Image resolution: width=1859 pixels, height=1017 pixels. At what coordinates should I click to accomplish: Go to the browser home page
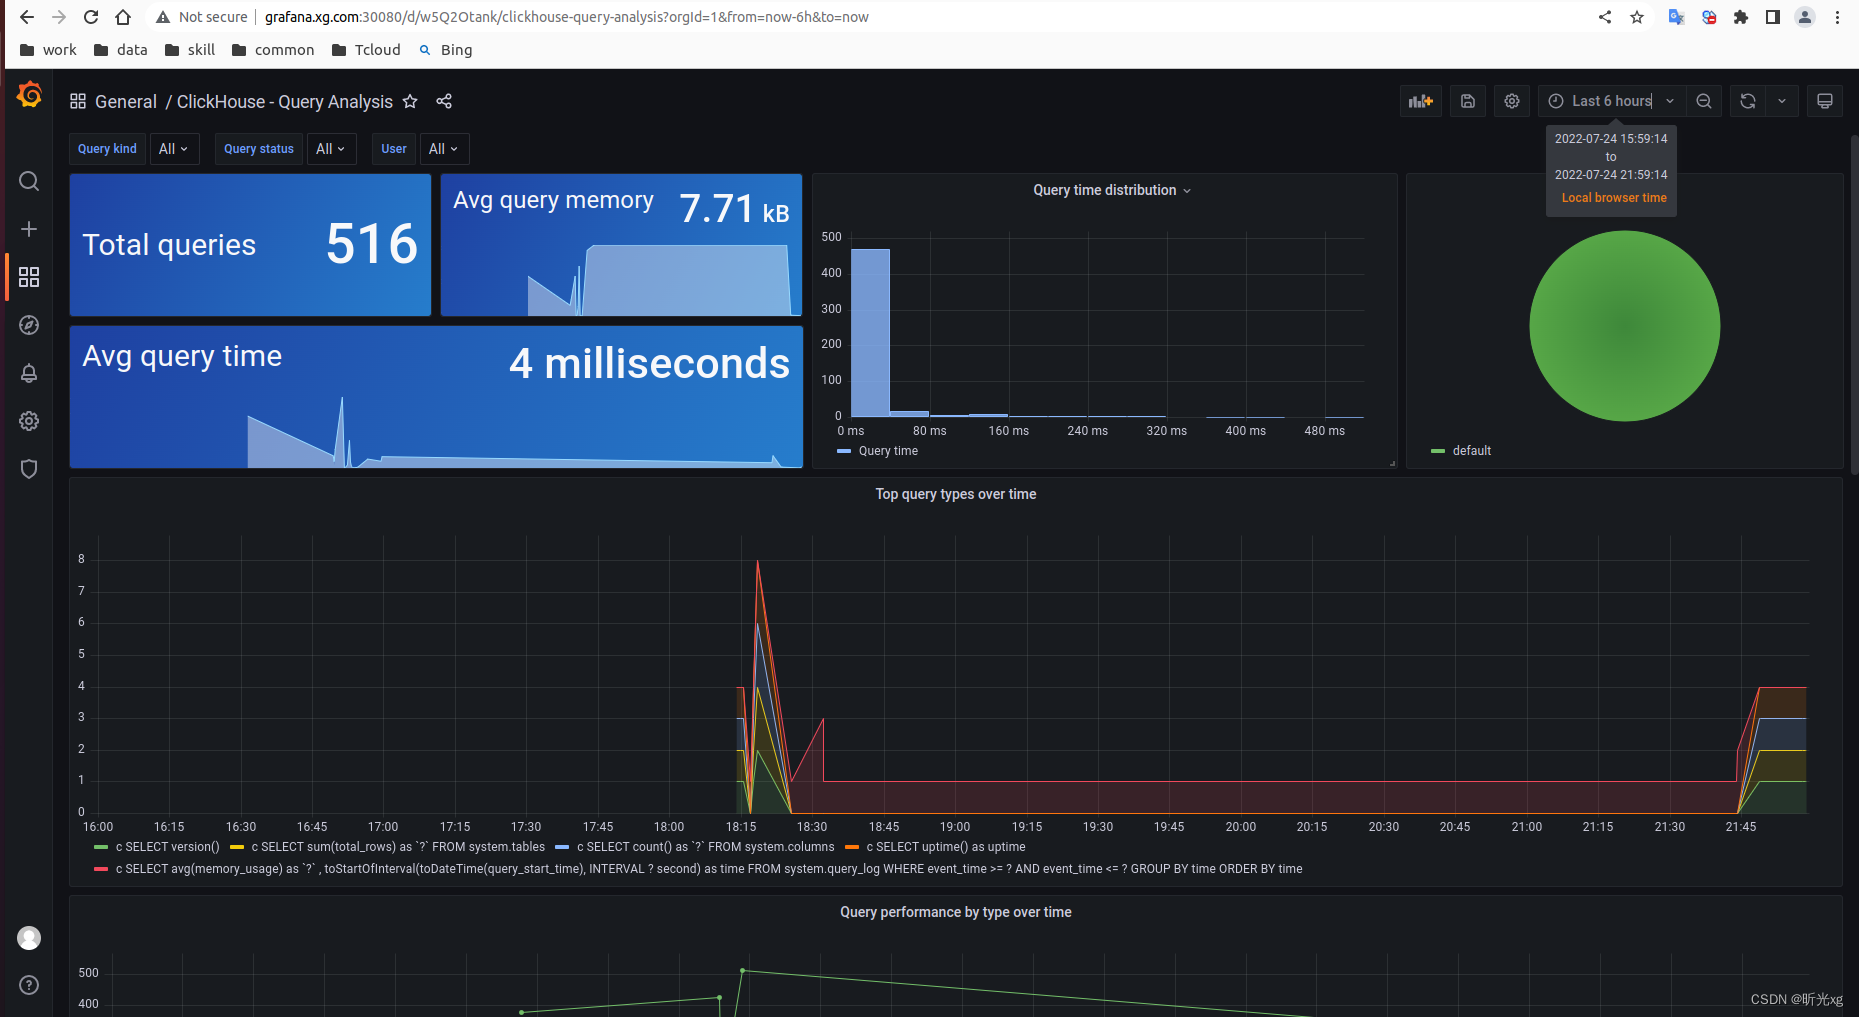point(123,17)
